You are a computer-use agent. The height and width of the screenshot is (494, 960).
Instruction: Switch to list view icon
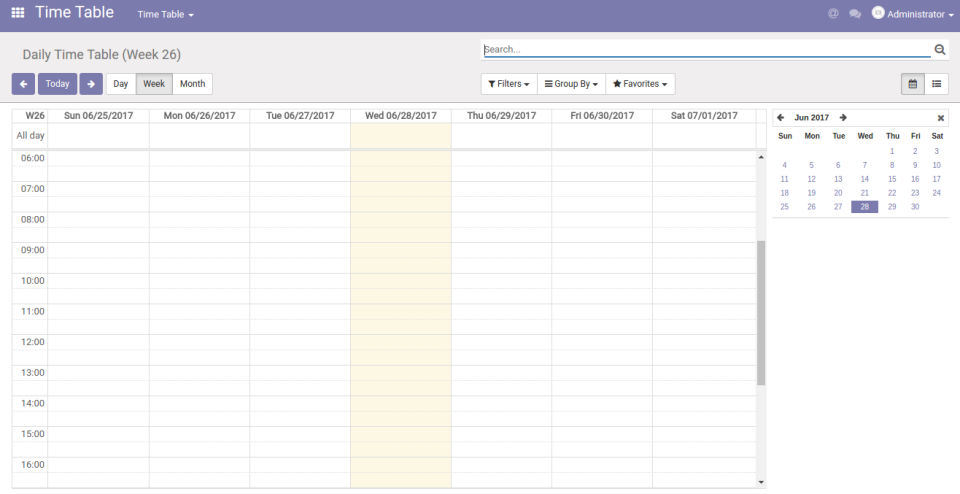(x=937, y=84)
